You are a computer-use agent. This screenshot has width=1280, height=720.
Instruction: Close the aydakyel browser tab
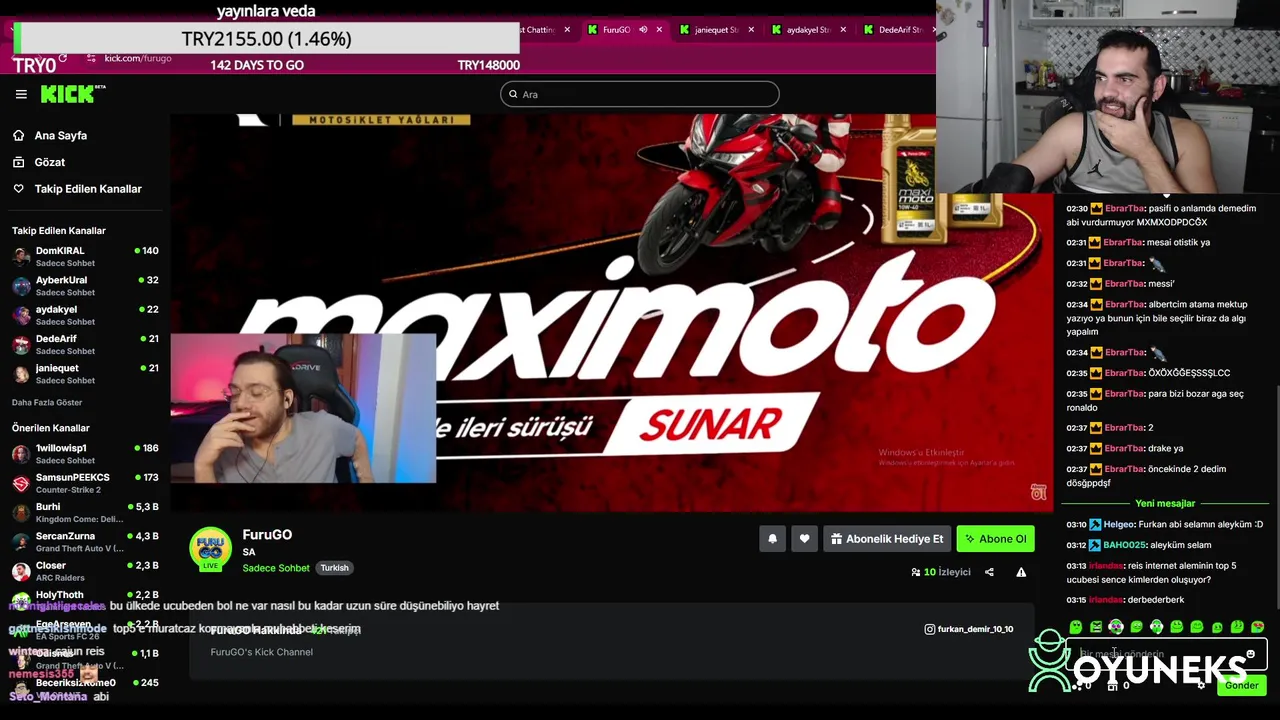pyautogui.click(x=843, y=30)
